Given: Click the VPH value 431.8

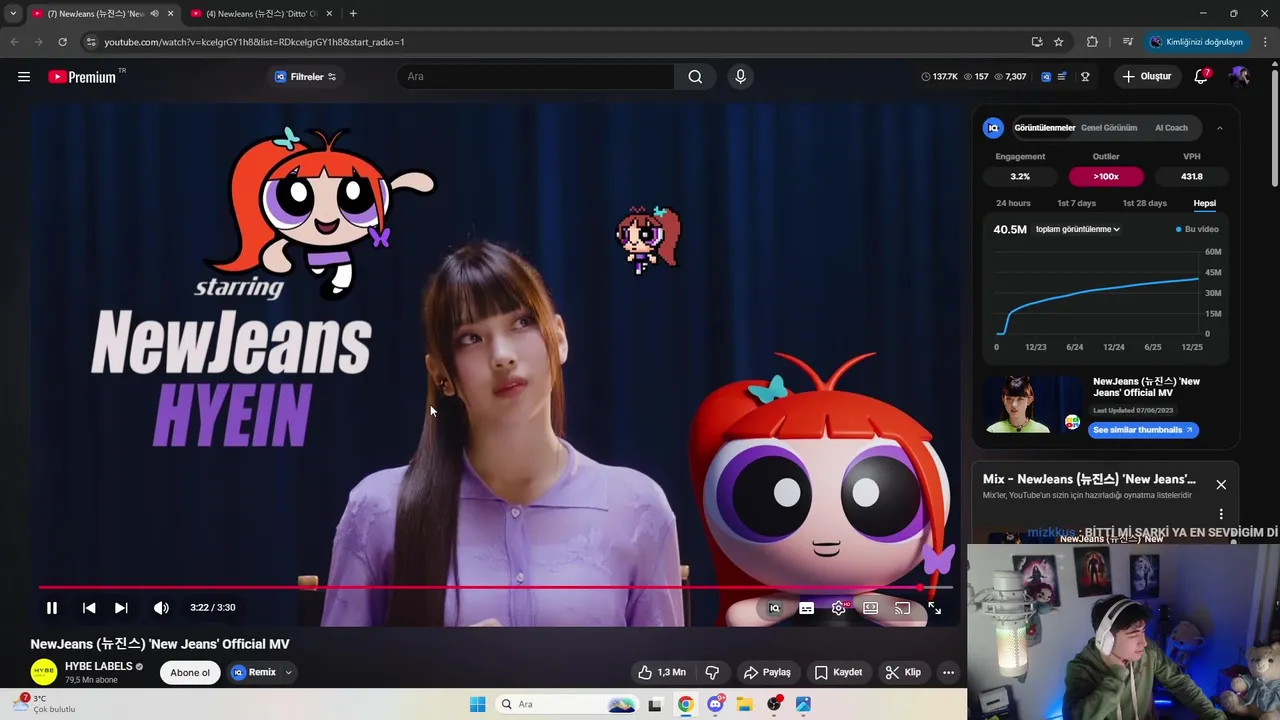Looking at the screenshot, I should click(1192, 176).
